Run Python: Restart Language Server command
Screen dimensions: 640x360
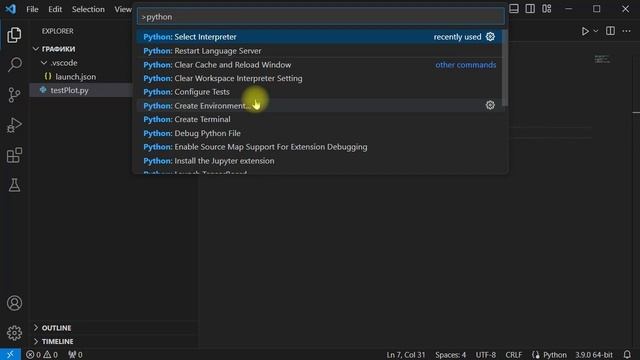tap(320, 51)
